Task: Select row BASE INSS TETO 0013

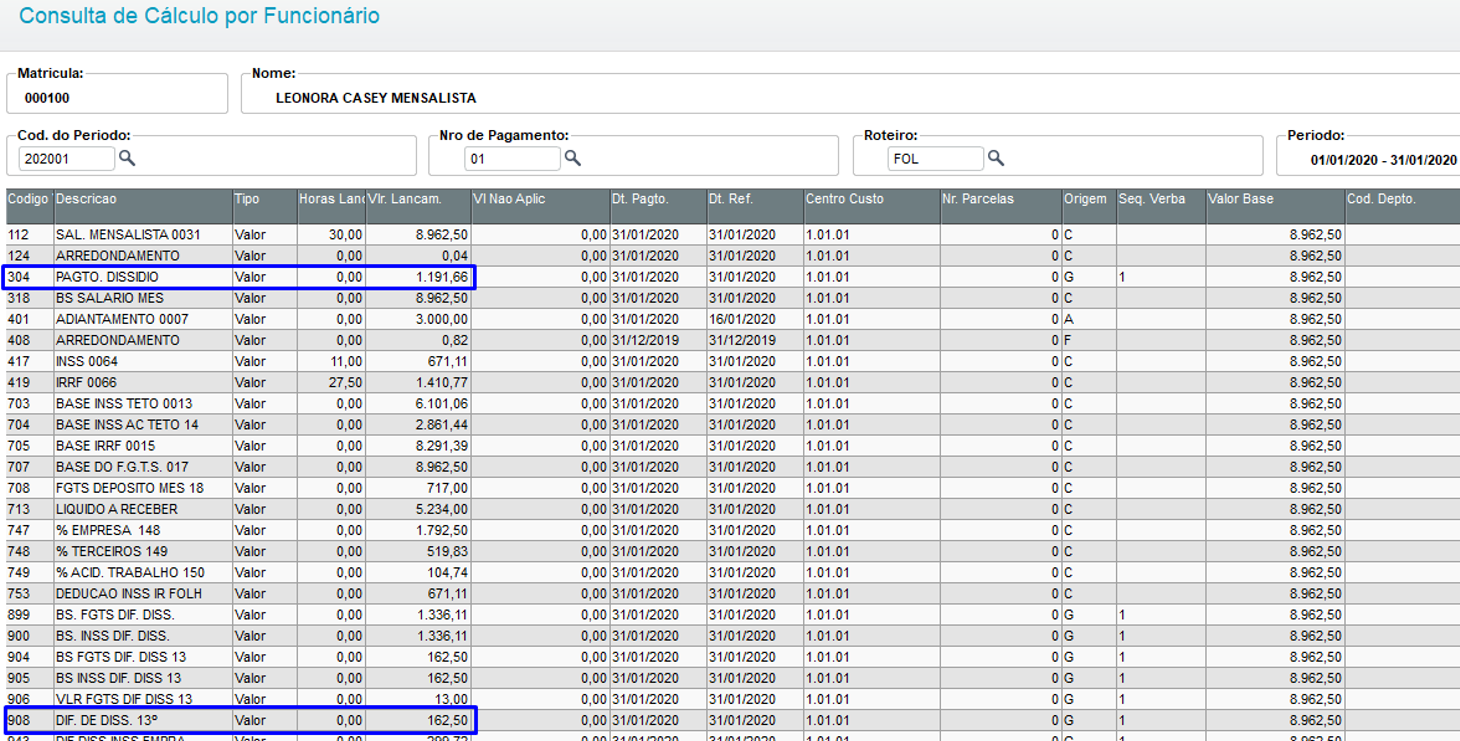Action: 733,403
